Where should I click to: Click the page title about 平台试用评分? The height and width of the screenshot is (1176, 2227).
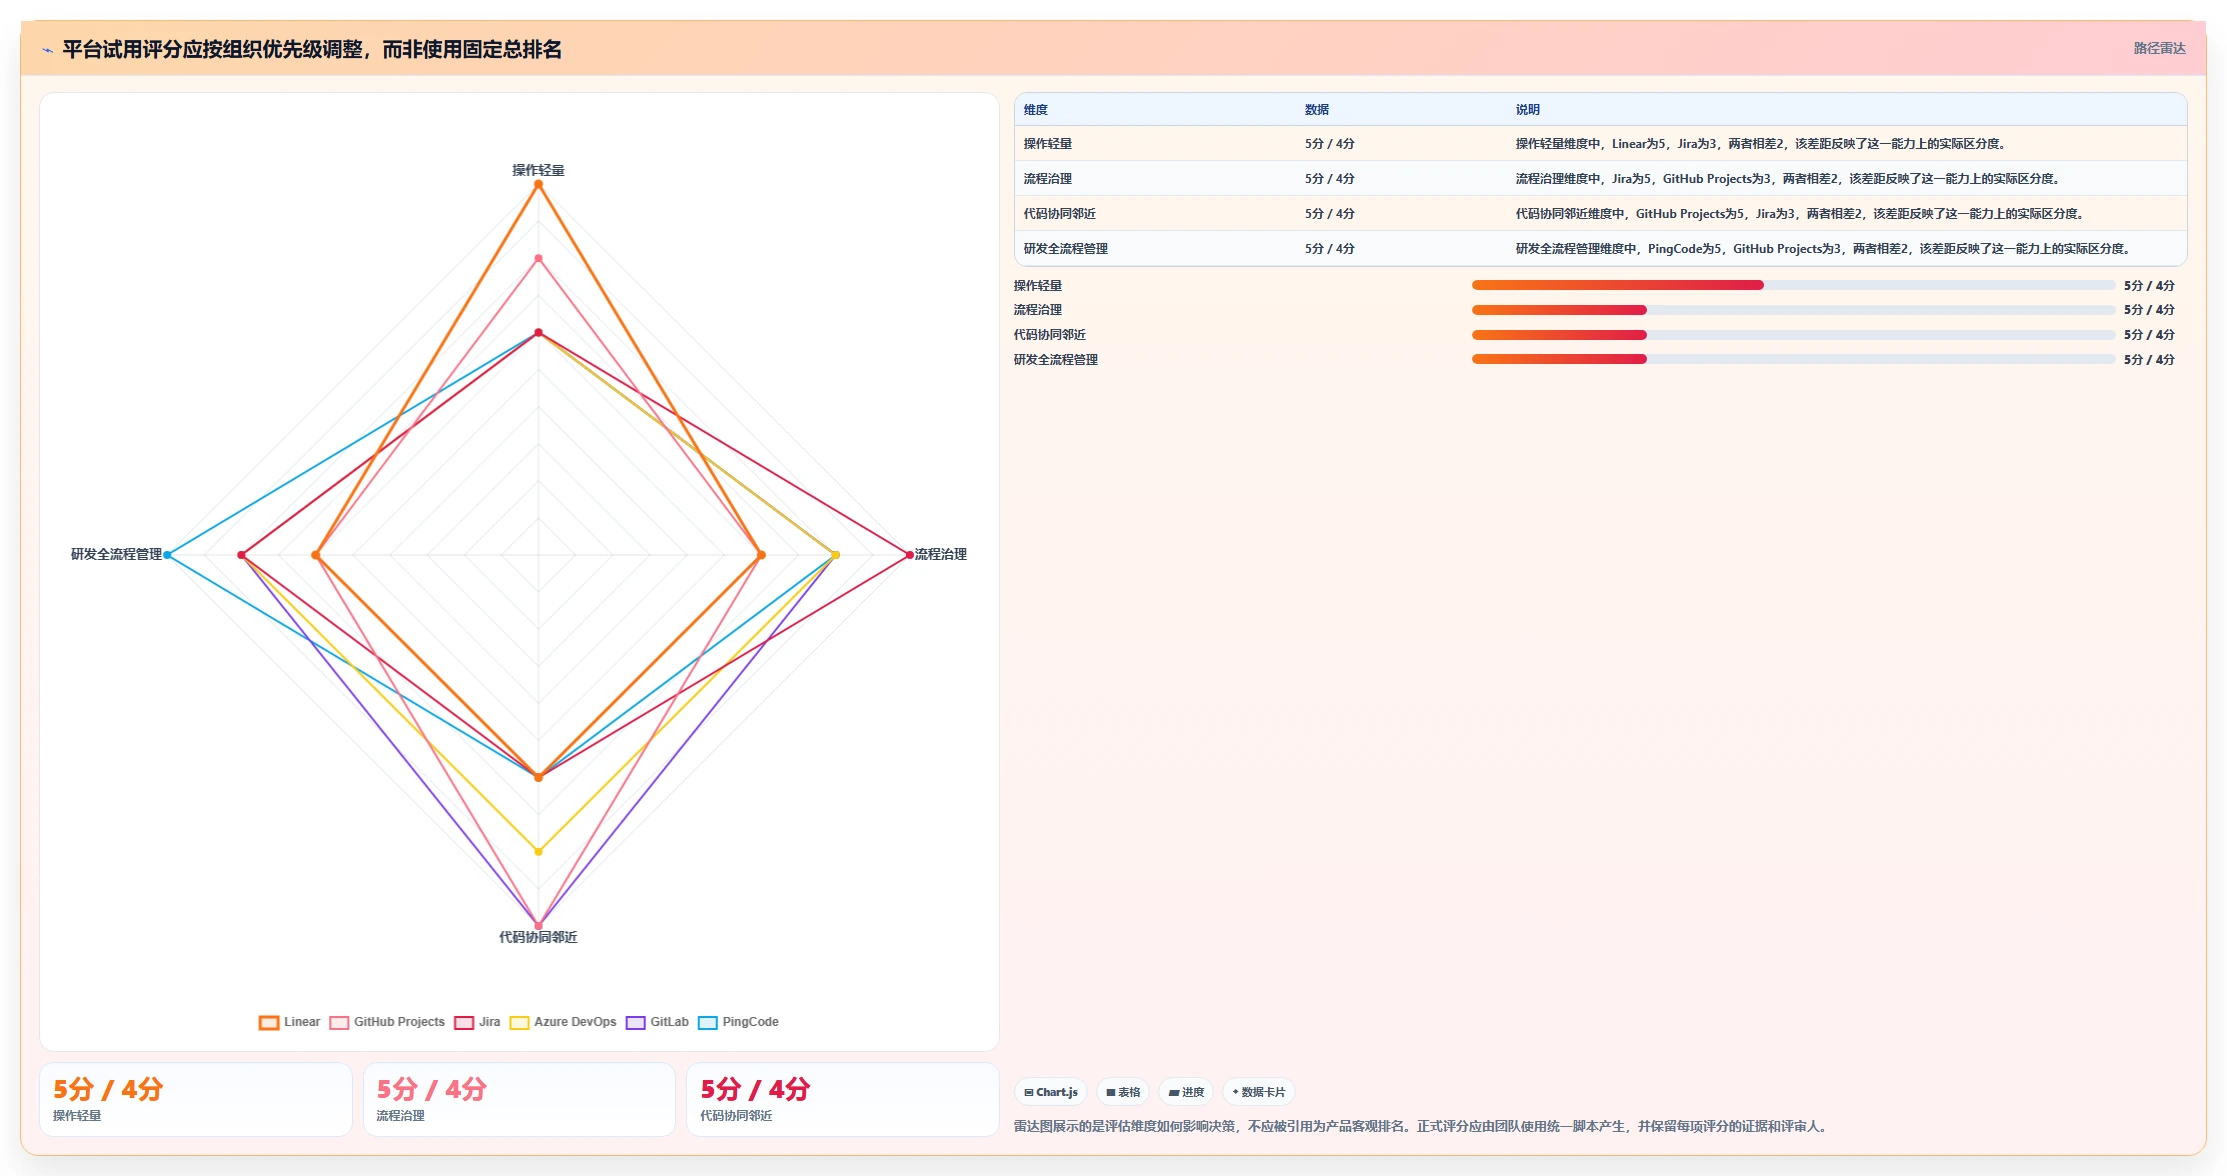[312, 49]
